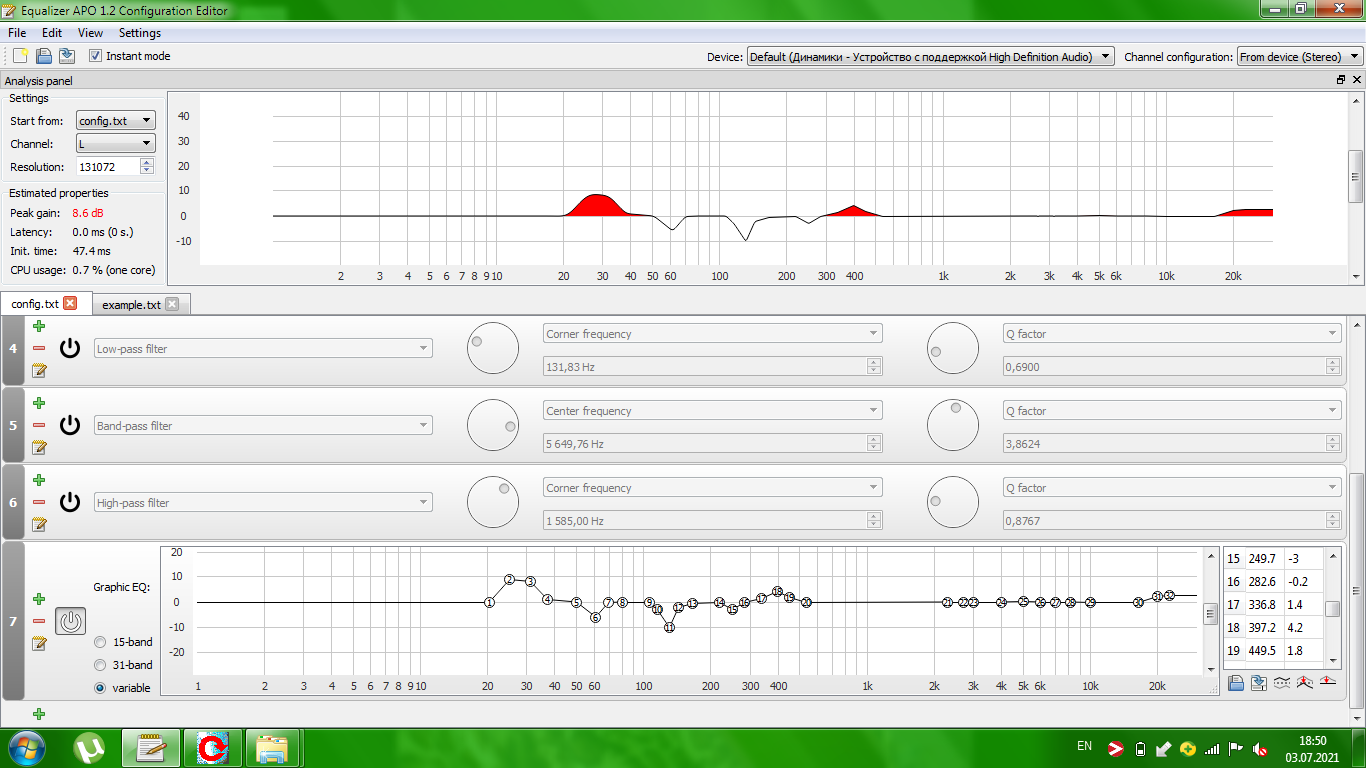Switch to the example.txt tab
The width and height of the screenshot is (1366, 768).
point(131,305)
